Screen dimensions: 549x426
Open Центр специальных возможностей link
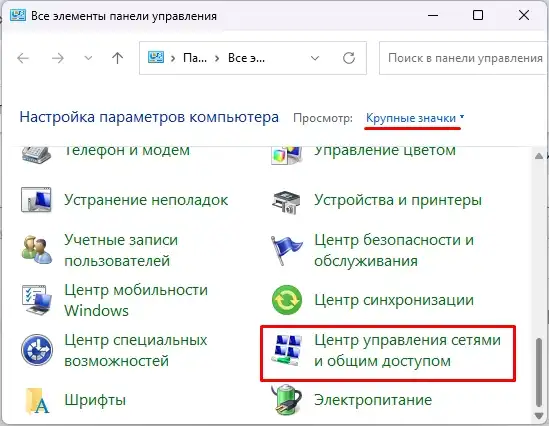coord(136,350)
